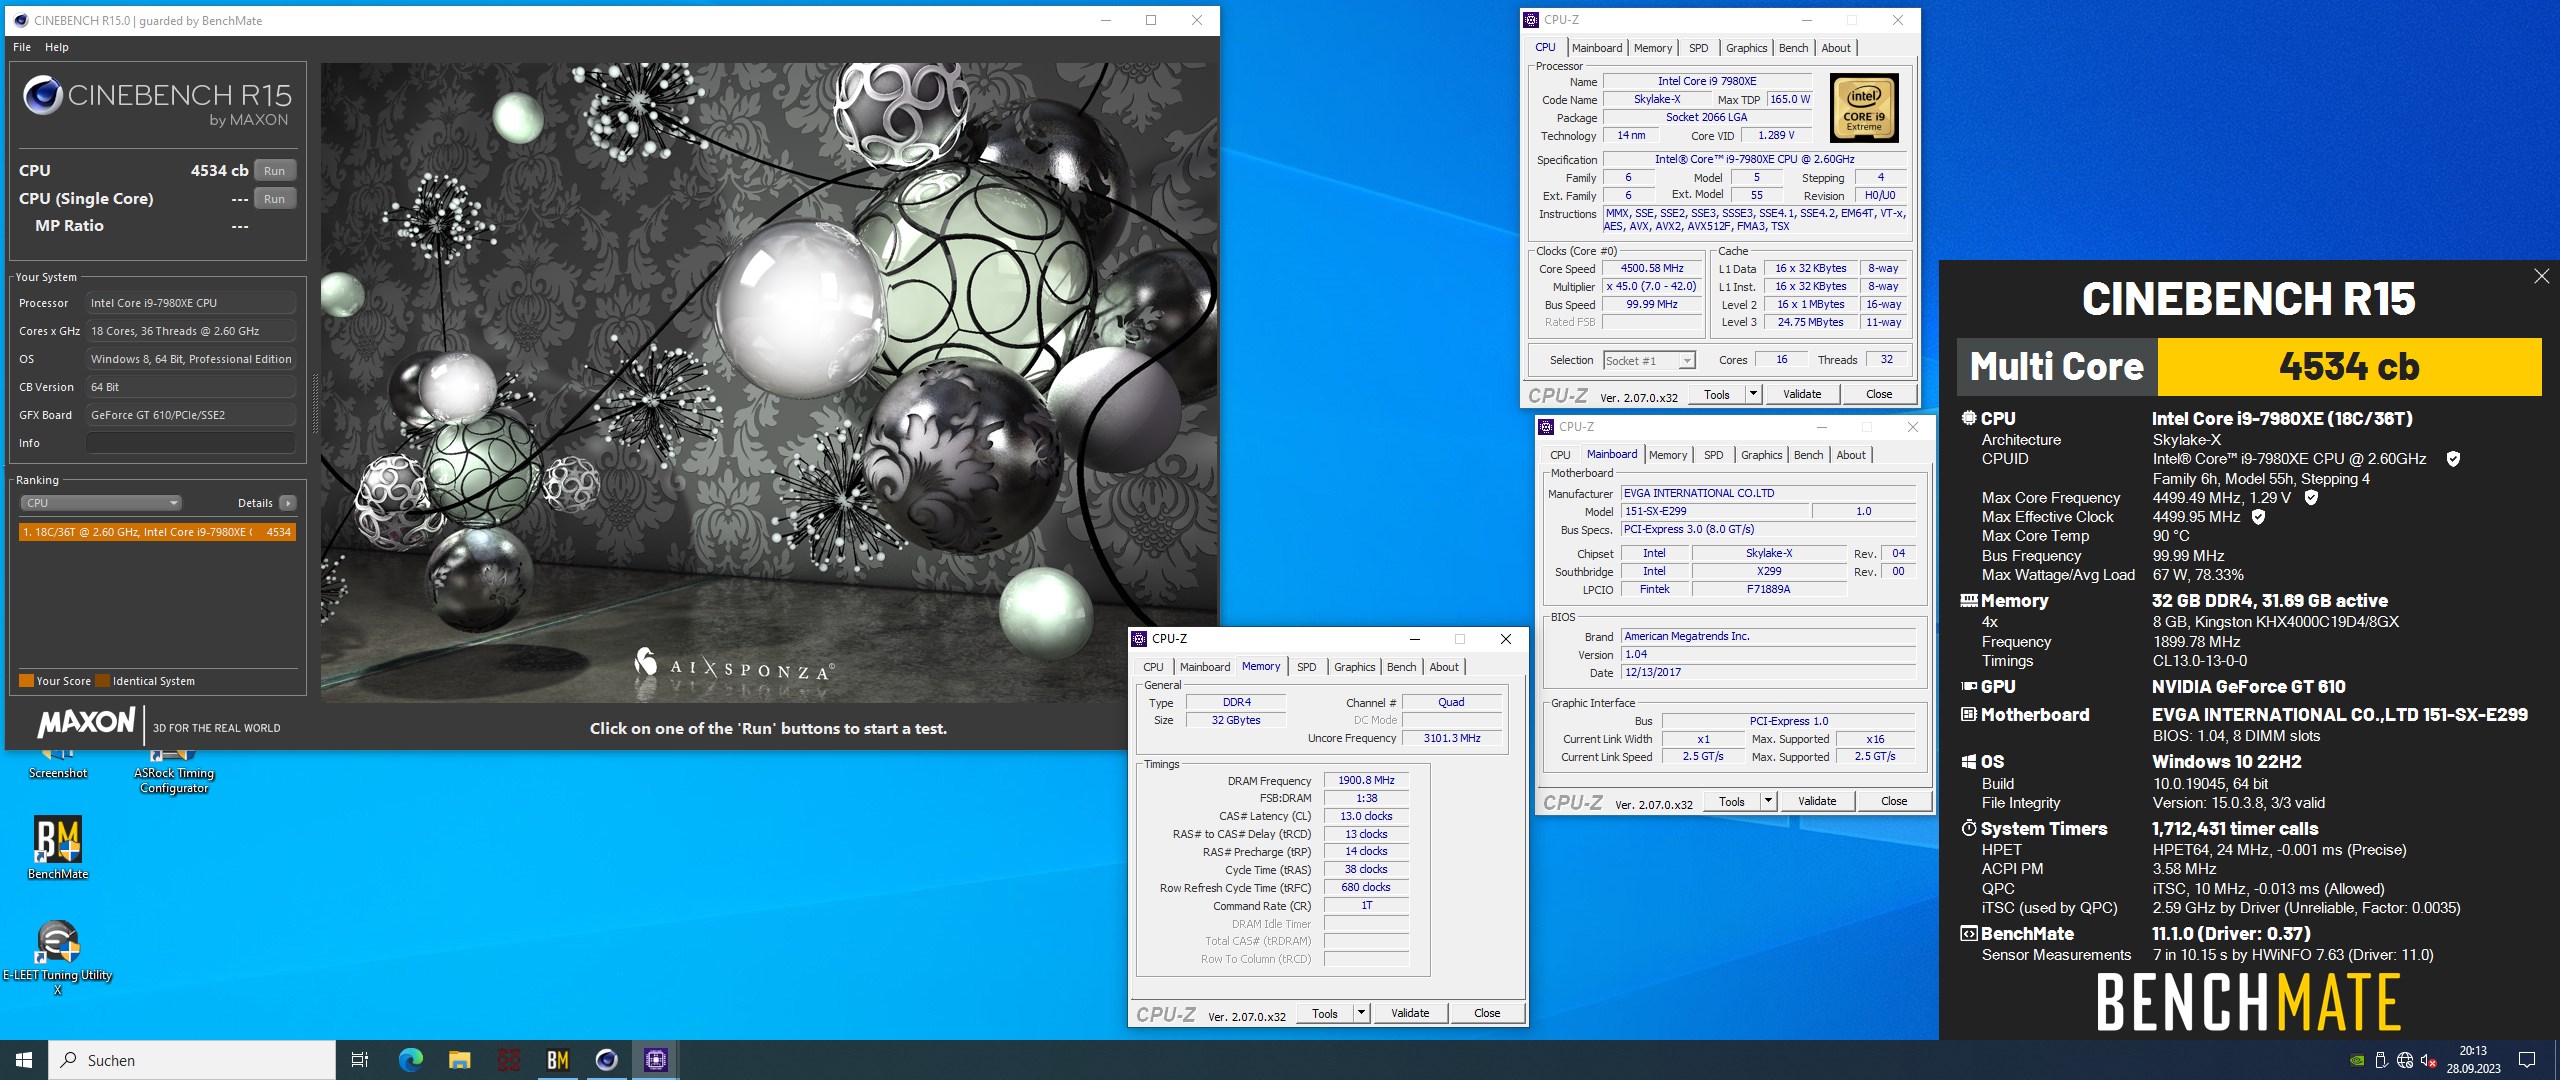This screenshot has height=1080, width=2560.
Task: Open Graphics tab in top CPU-Z window
Action: (x=1747, y=48)
